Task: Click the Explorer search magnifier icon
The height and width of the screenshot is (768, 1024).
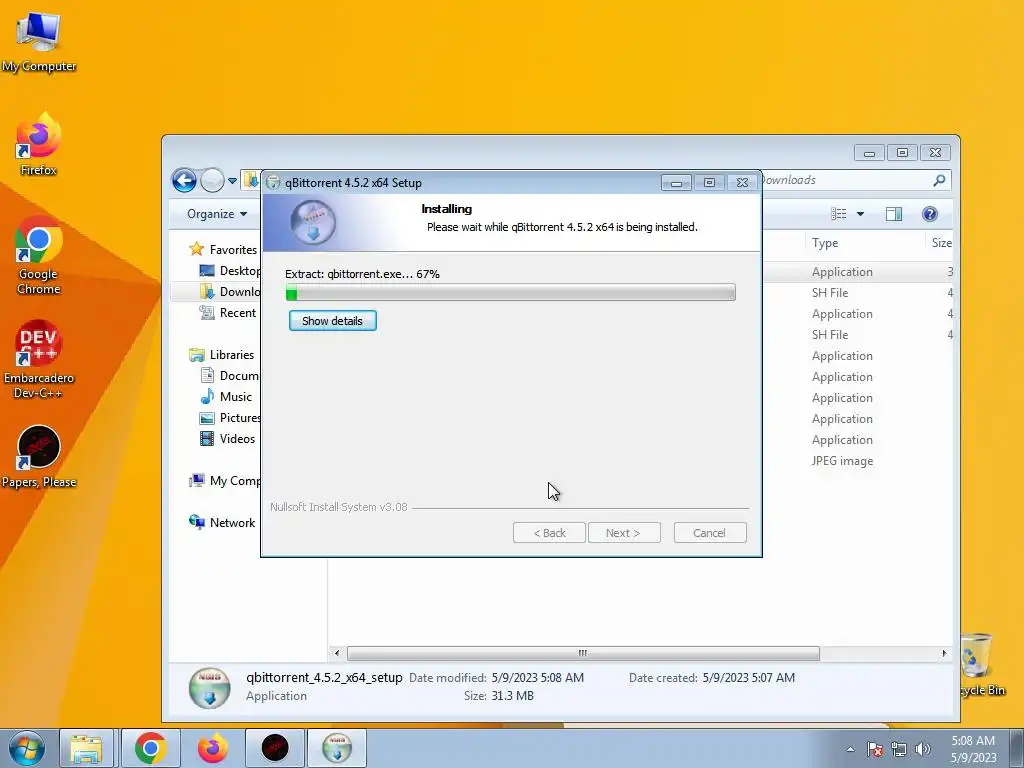Action: (939, 180)
